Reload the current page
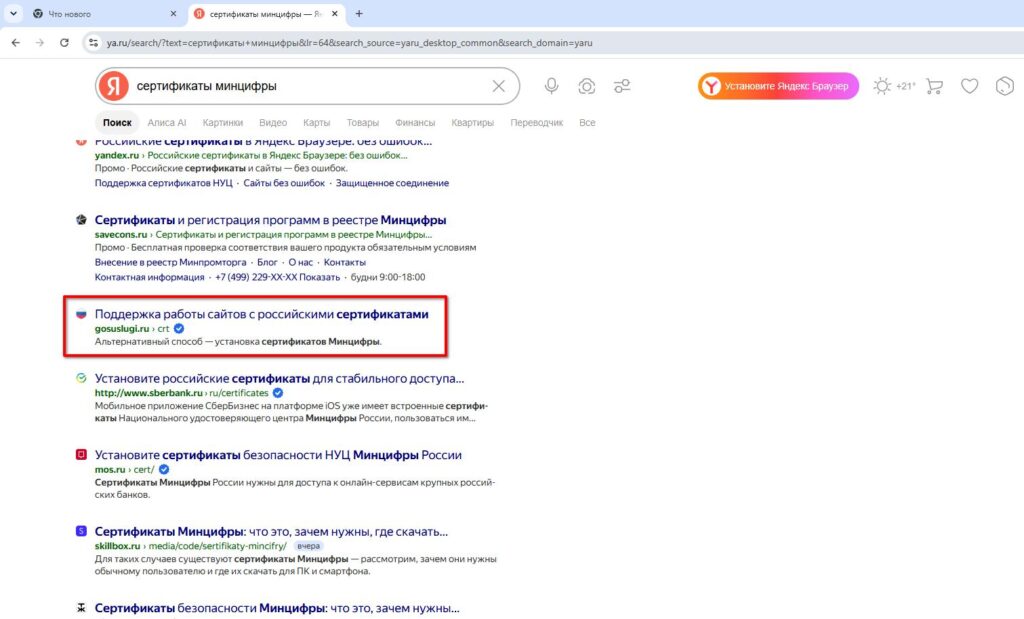This screenshot has height=619, width=1024. pyautogui.click(x=64, y=42)
